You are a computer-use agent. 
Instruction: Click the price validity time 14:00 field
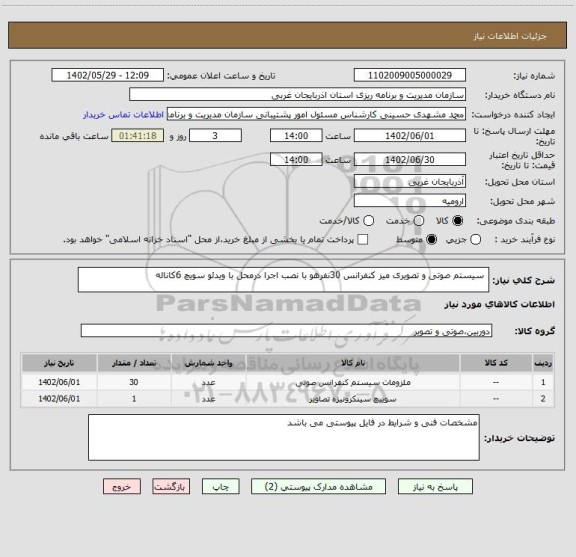tap(296, 159)
